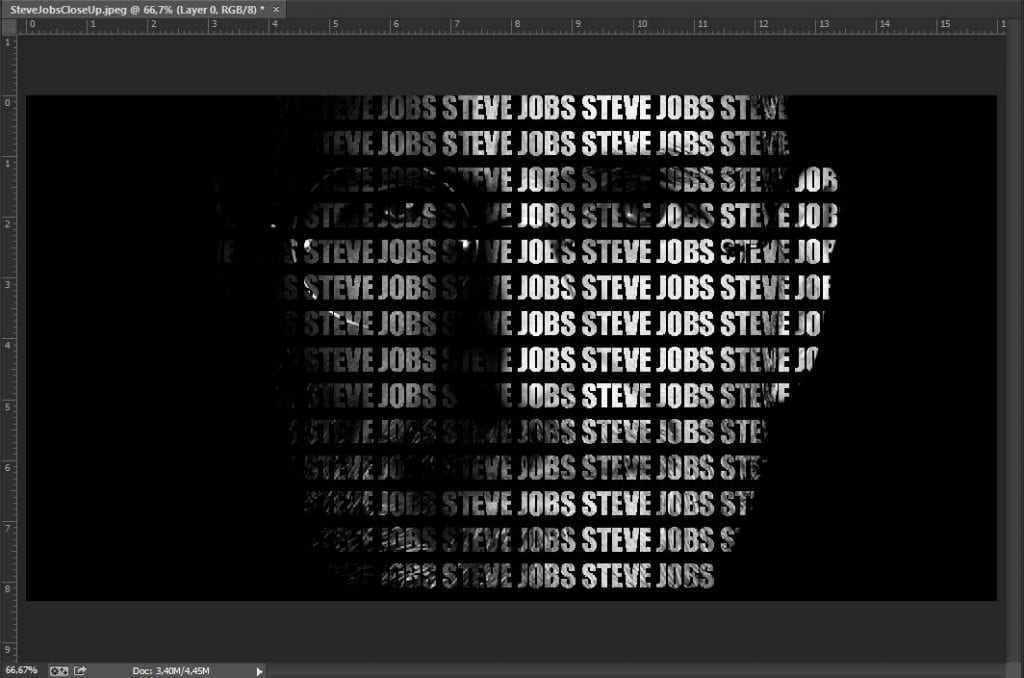Click the vertical ruler at mark 7
This screenshot has width=1024, height=678.
(8, 528)
